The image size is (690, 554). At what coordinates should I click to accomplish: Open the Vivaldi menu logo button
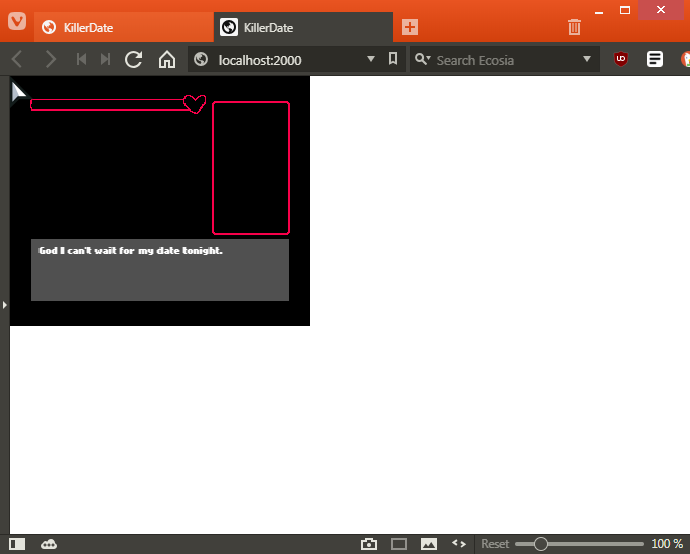[17, 21]
